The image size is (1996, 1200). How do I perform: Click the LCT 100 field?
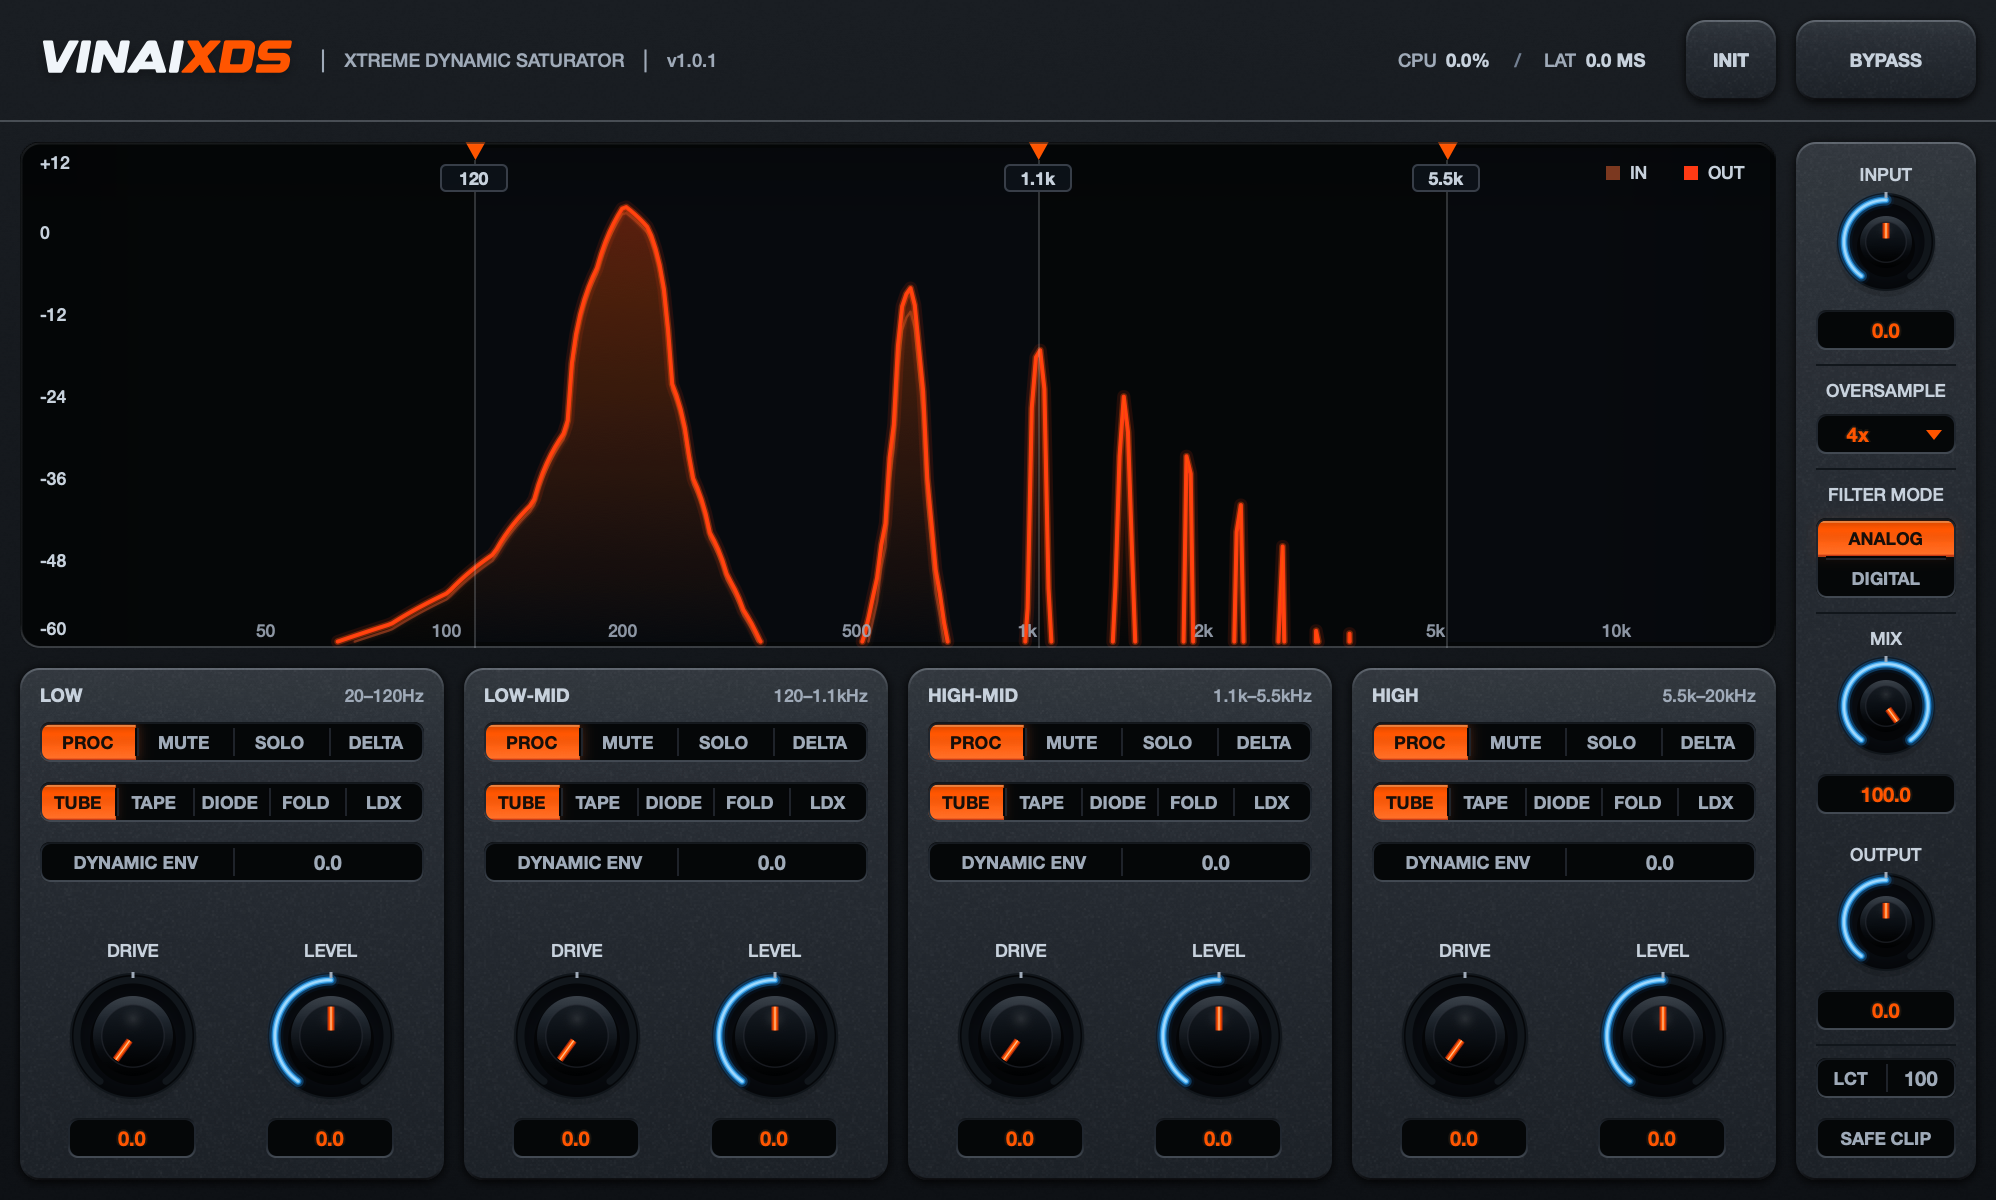point(1886,1078)
